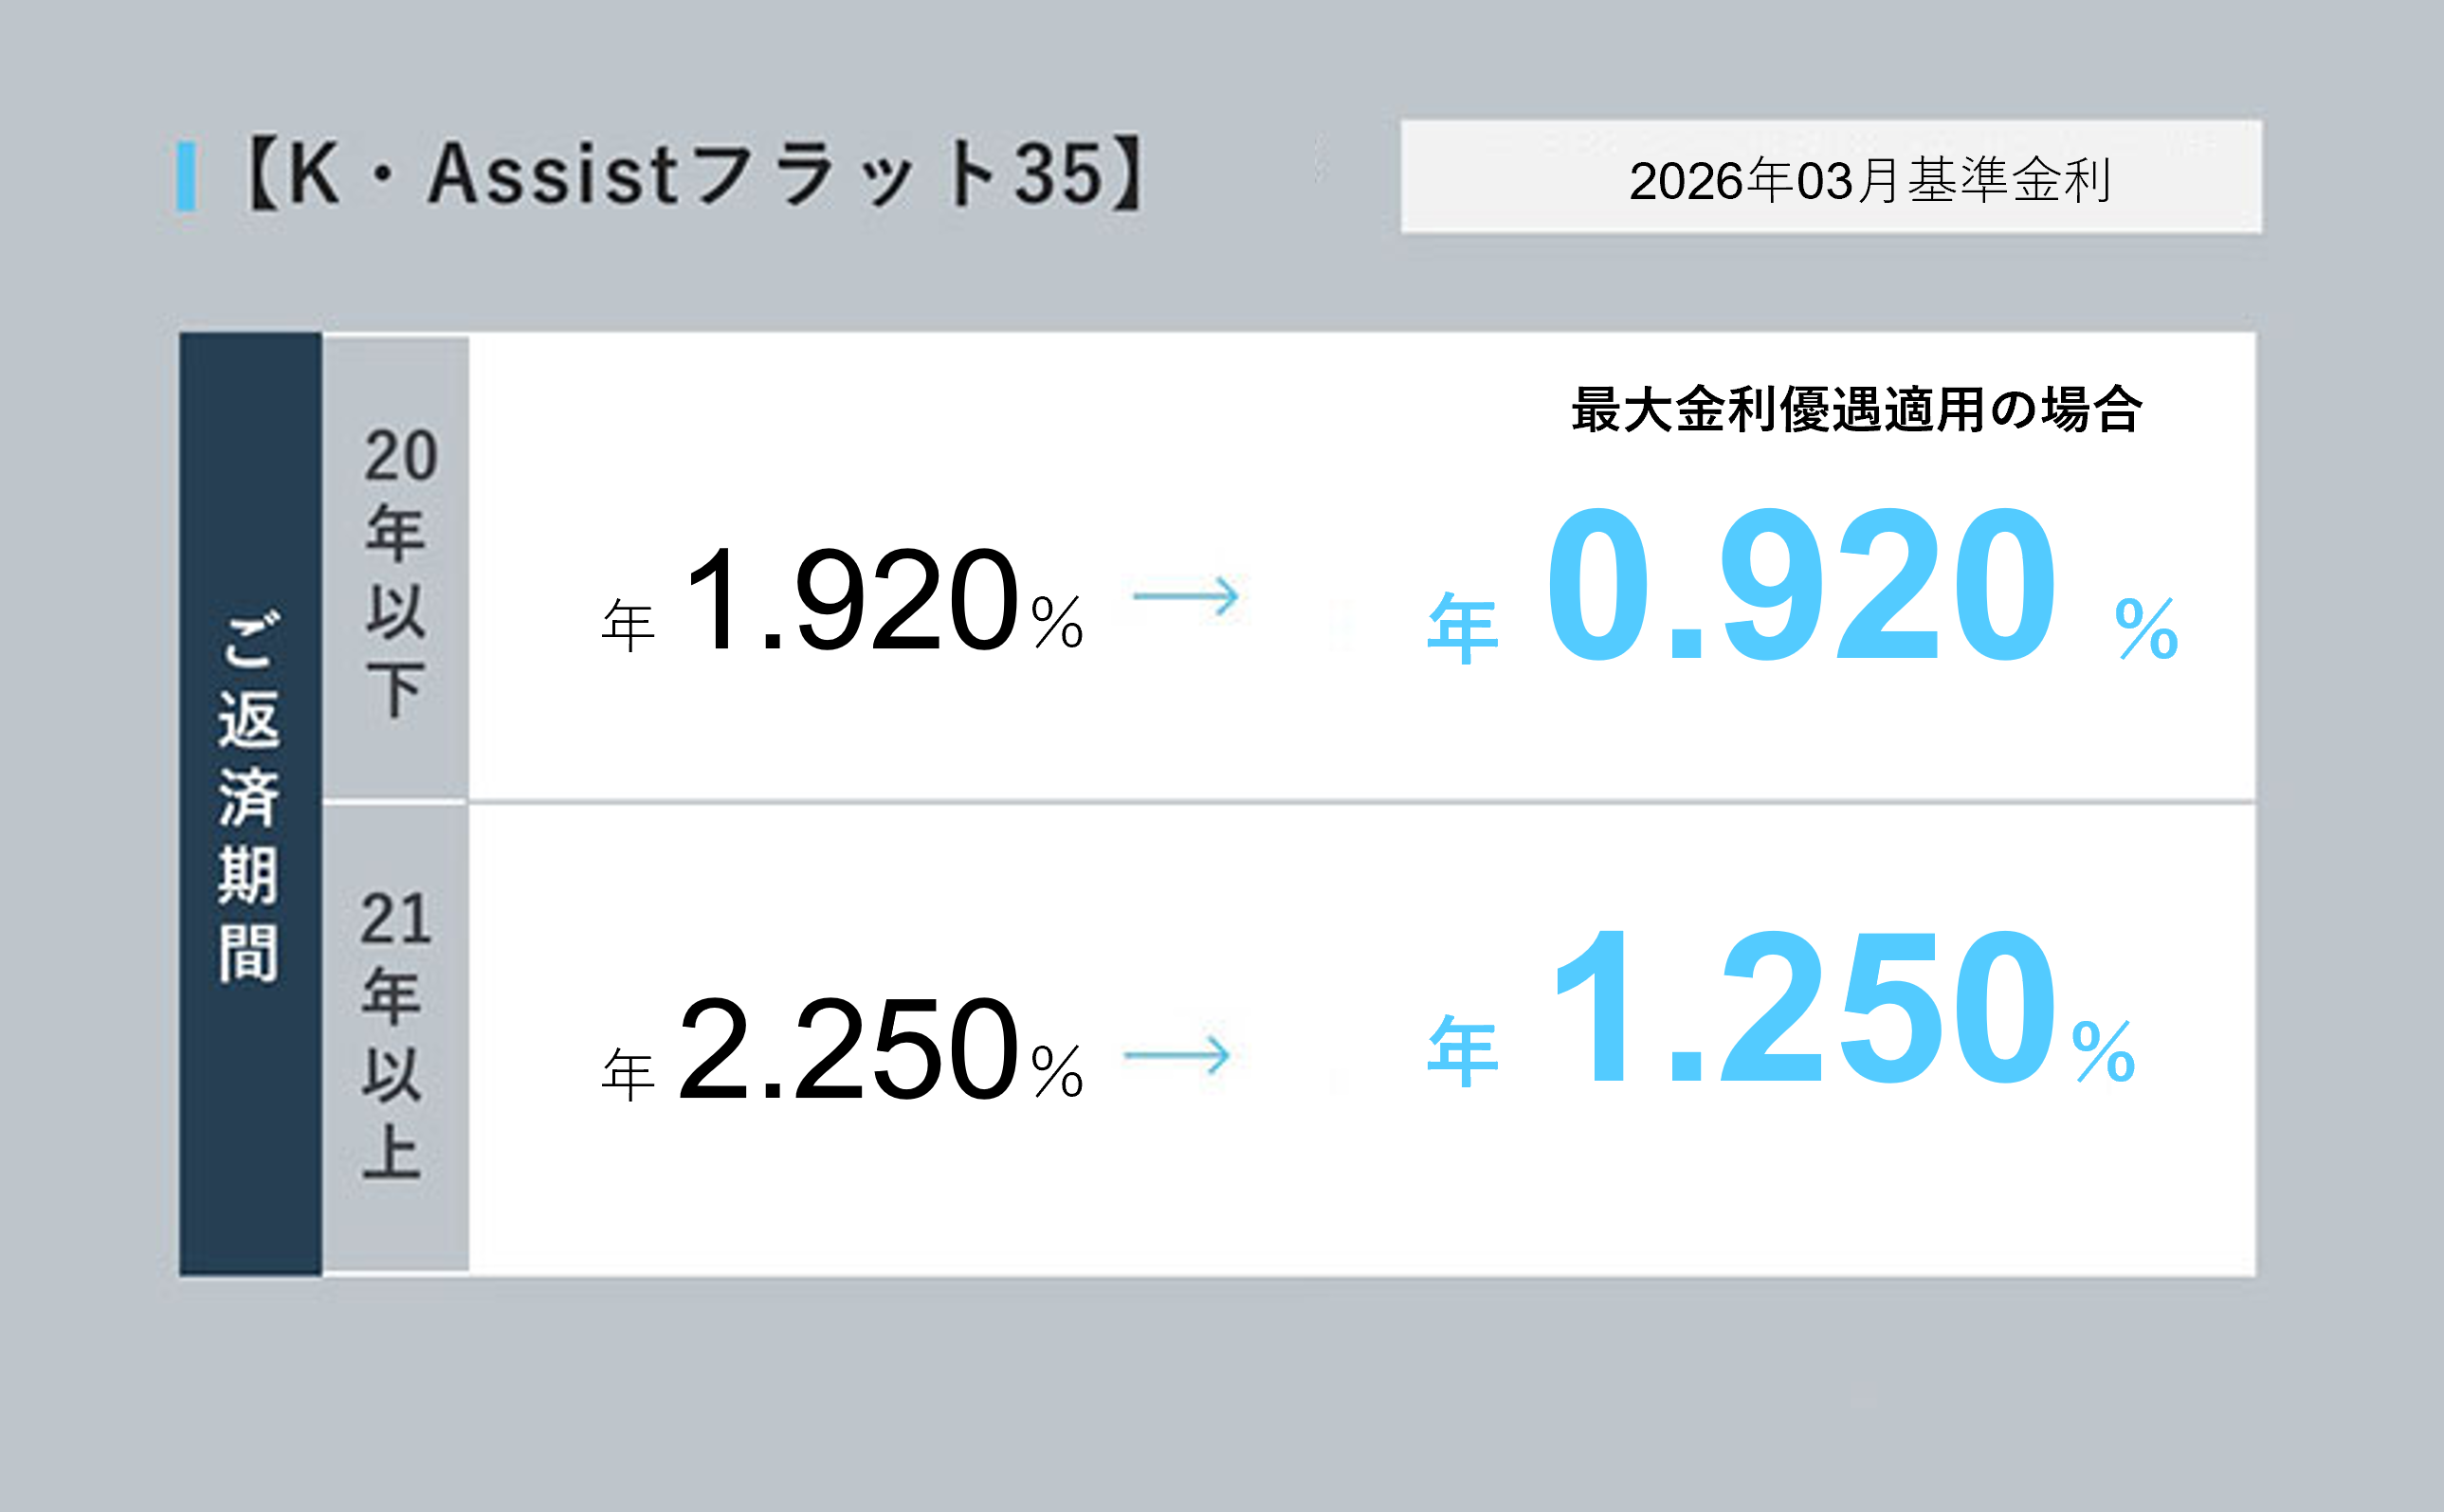
Task: Select the 【K・Assistフラット35】 title
Action: [694, 175]
